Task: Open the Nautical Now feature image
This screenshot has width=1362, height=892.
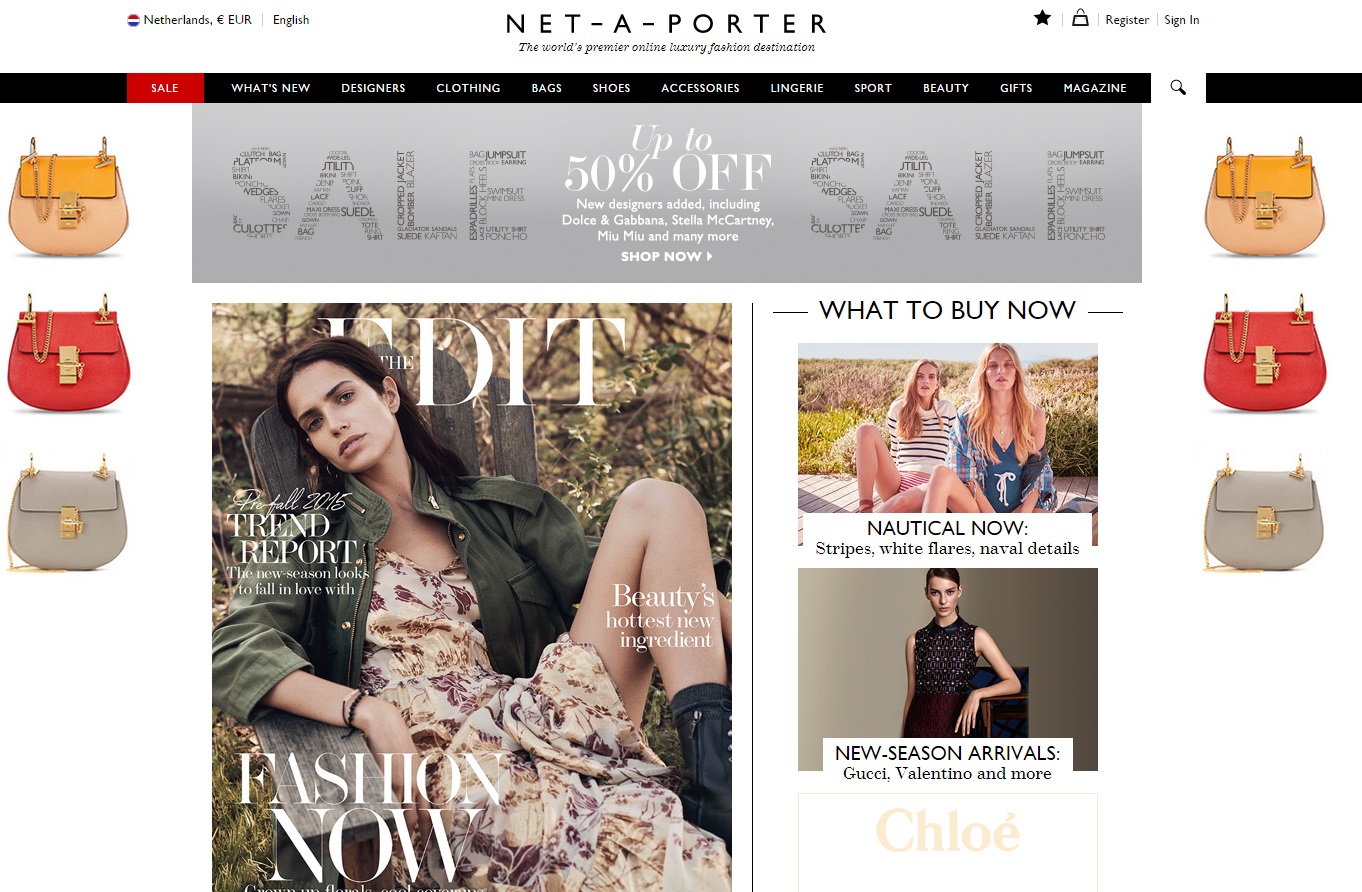Action: pos(948,445)
